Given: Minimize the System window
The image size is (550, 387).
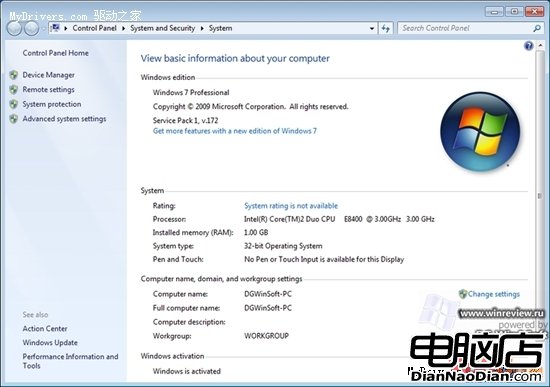Looking at the screenshot, I should tap(495, 12).
